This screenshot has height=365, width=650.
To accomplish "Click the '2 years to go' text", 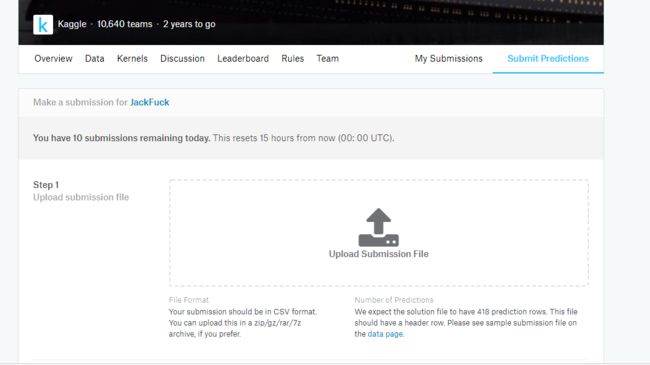I will 189,24.
